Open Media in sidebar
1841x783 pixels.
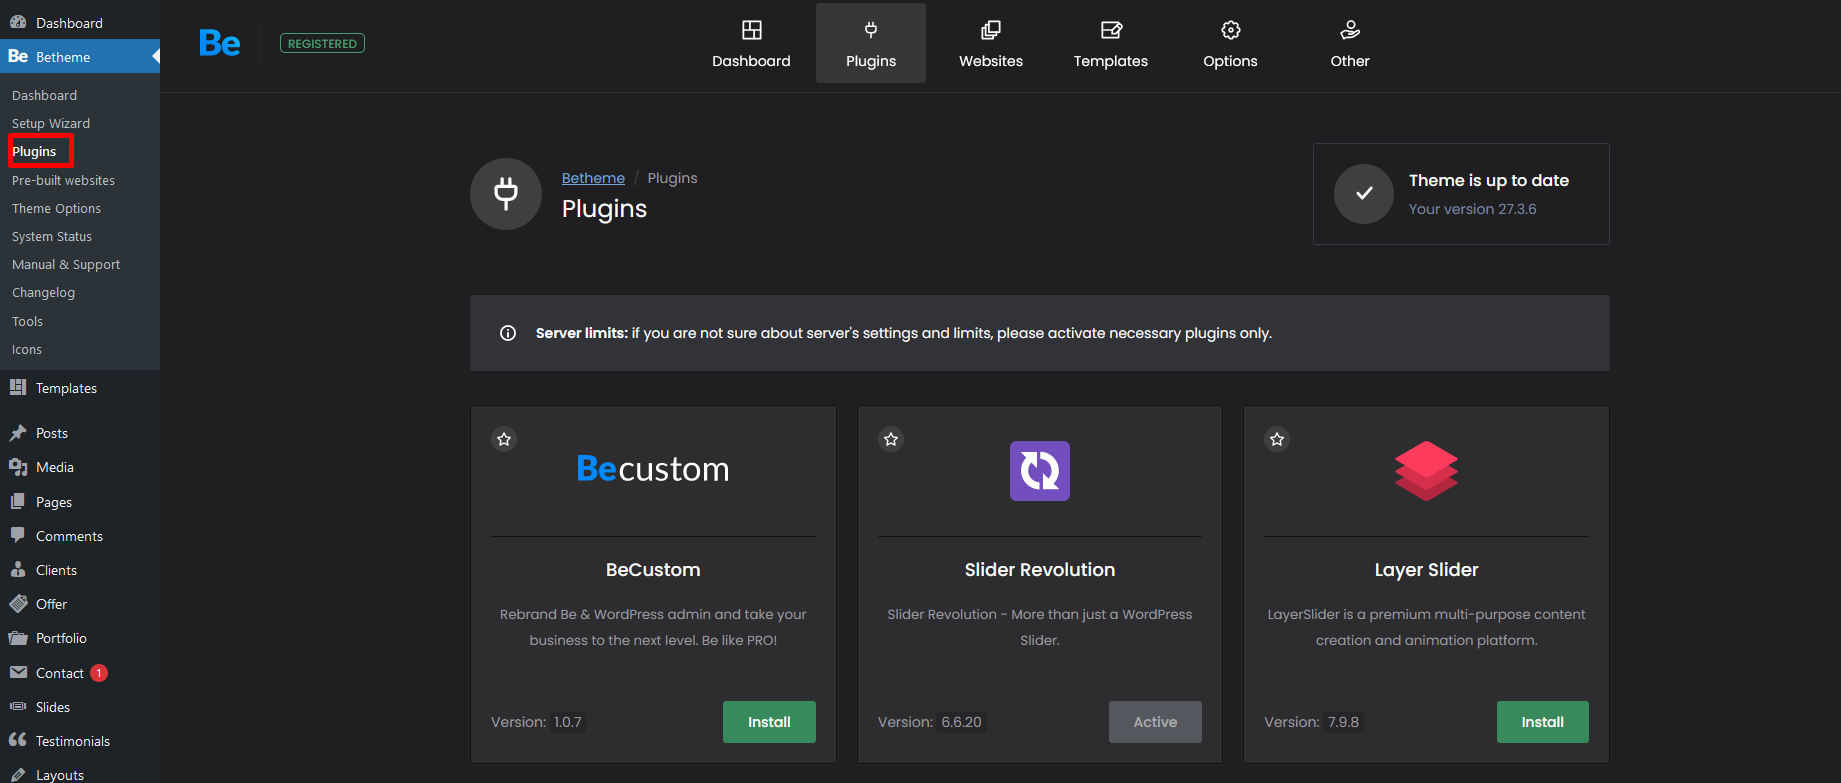80,467
